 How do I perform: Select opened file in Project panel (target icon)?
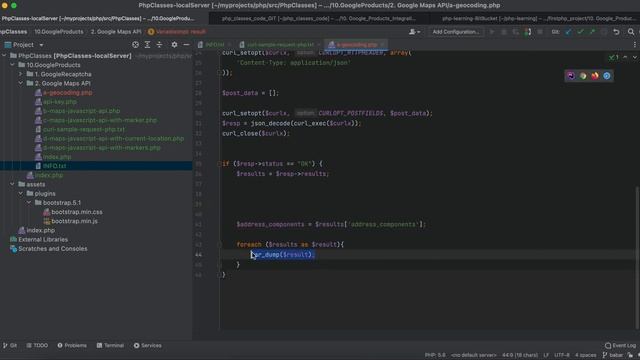tap(136, 44)
